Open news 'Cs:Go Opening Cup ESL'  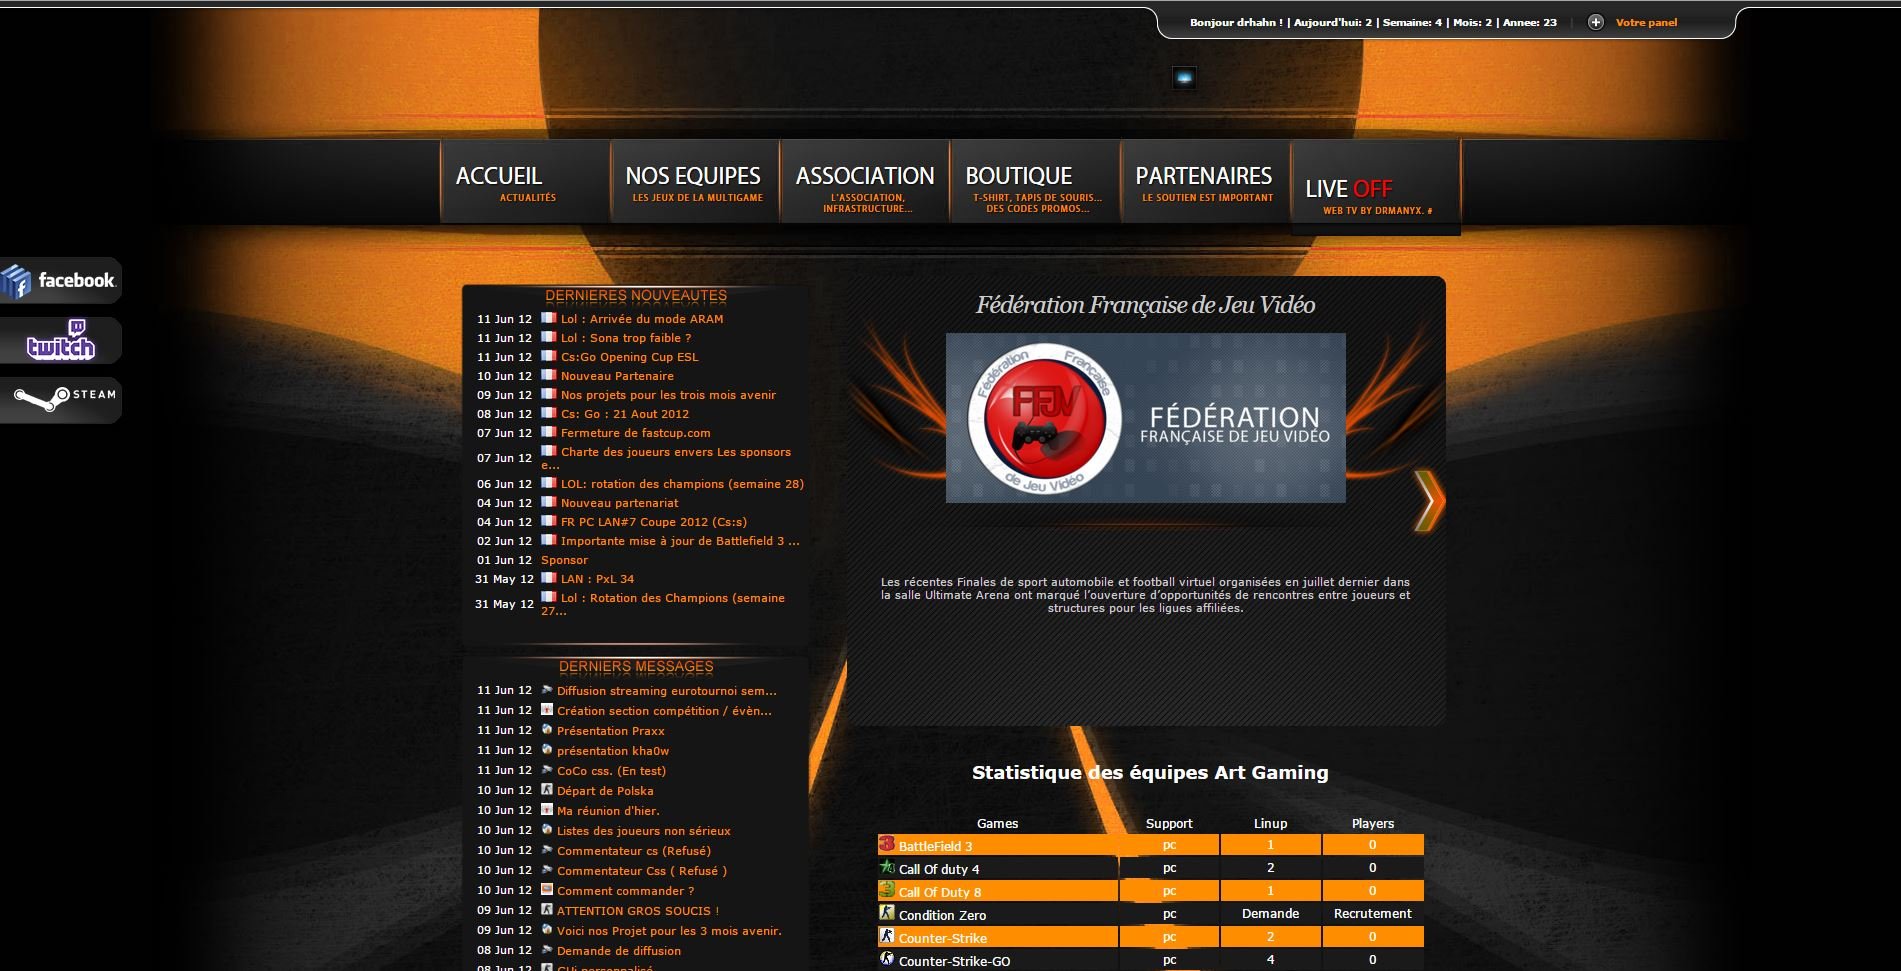pos(630,357)
